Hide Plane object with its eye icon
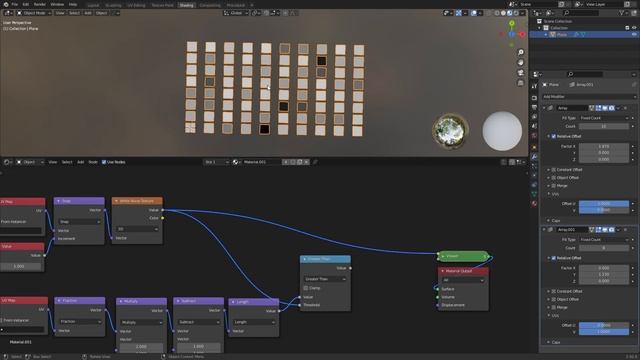This screenshot has width=640, height=360. point(634,35)
